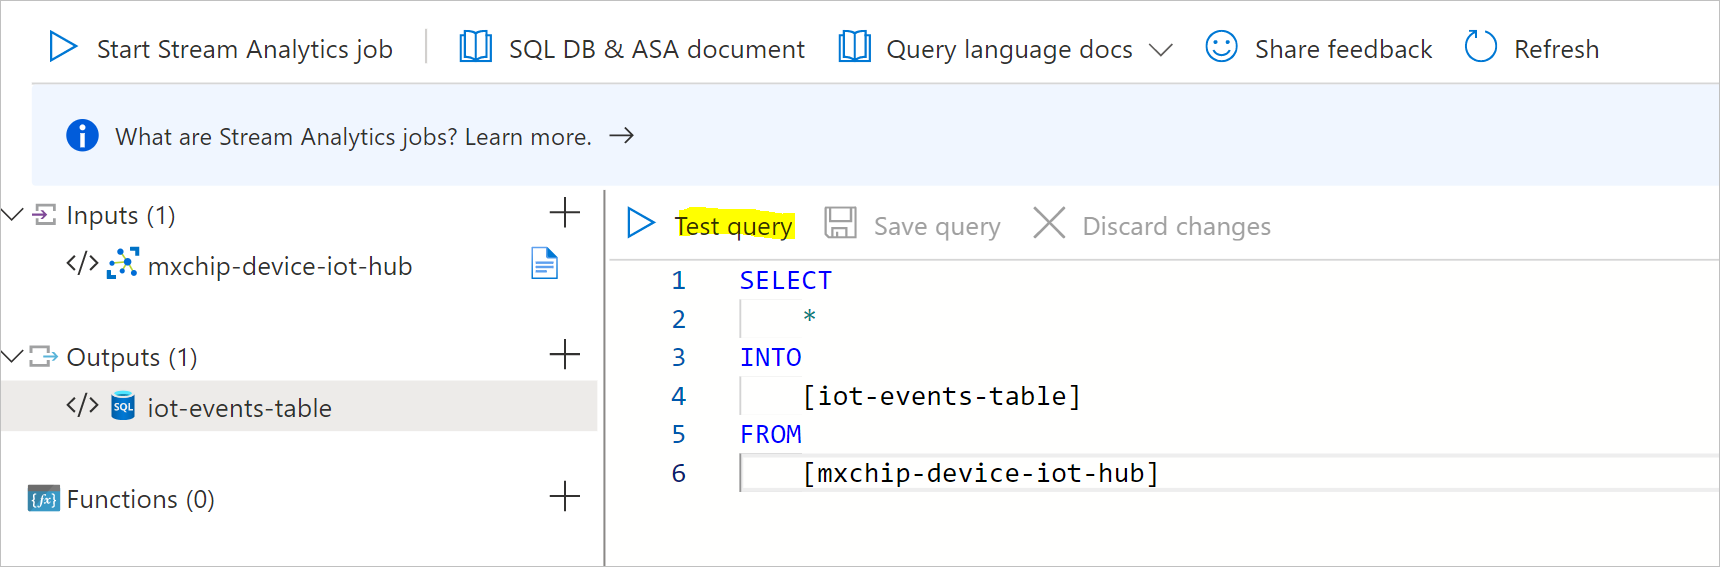Screen dimensions: 1720x567
Task: Click line number 6 in the editor gutter
Action: coord(679,473)
